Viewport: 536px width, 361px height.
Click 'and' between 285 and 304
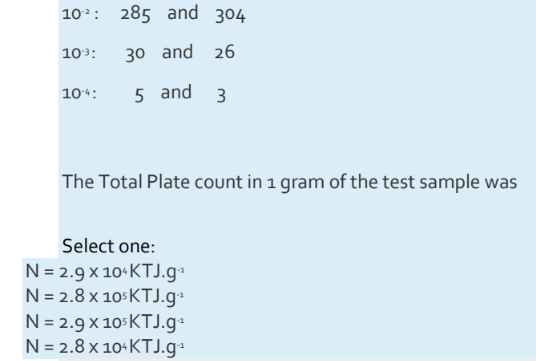click(183, 13)
